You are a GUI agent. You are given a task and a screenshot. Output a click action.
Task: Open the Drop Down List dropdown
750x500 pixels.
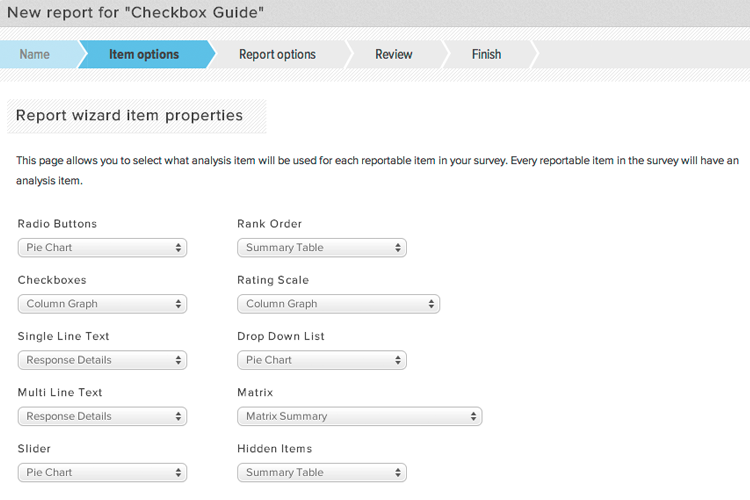(322, 360)
